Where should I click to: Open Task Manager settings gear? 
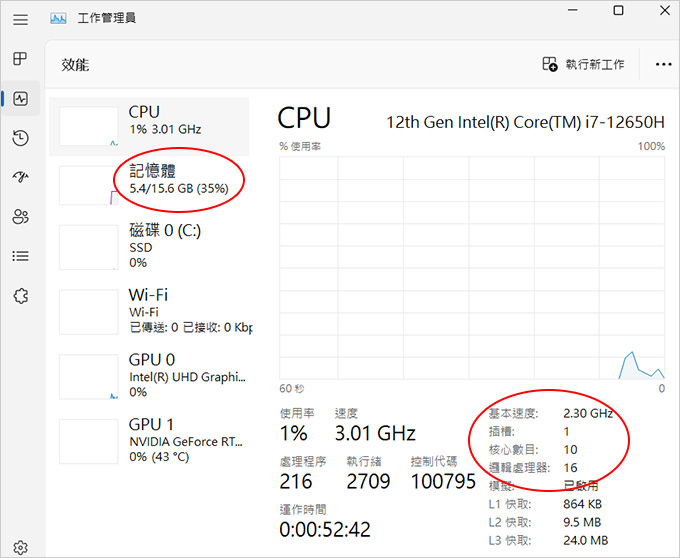point(20,547)
